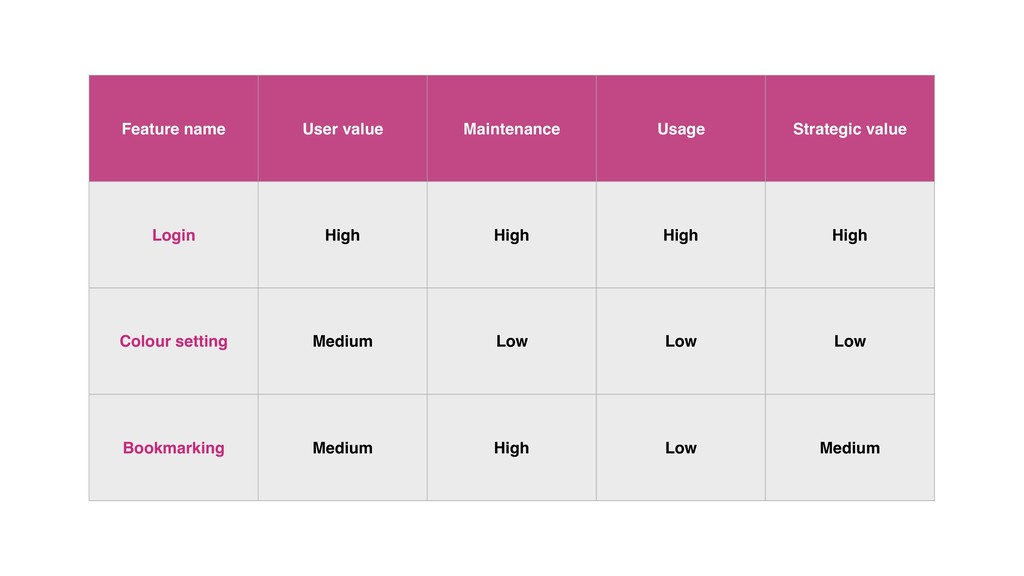
Task: Click Colour setting's Strategic value Low cell
Action: tap(849, 341)
